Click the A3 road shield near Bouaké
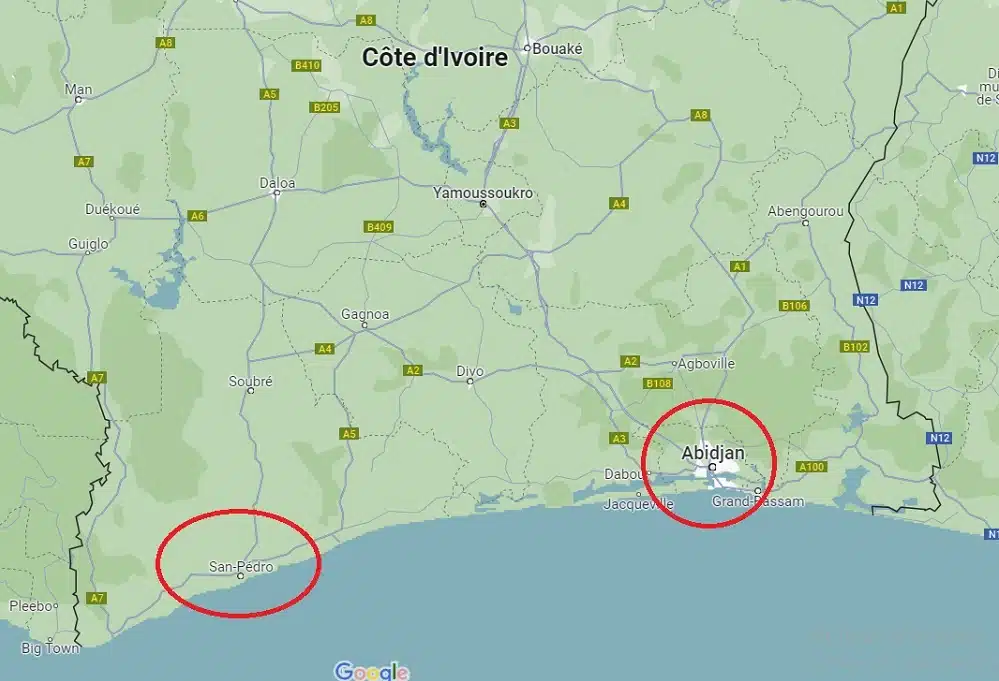This screenshot has height=681, width=999. pyautogui.click(x=509, y=123)
